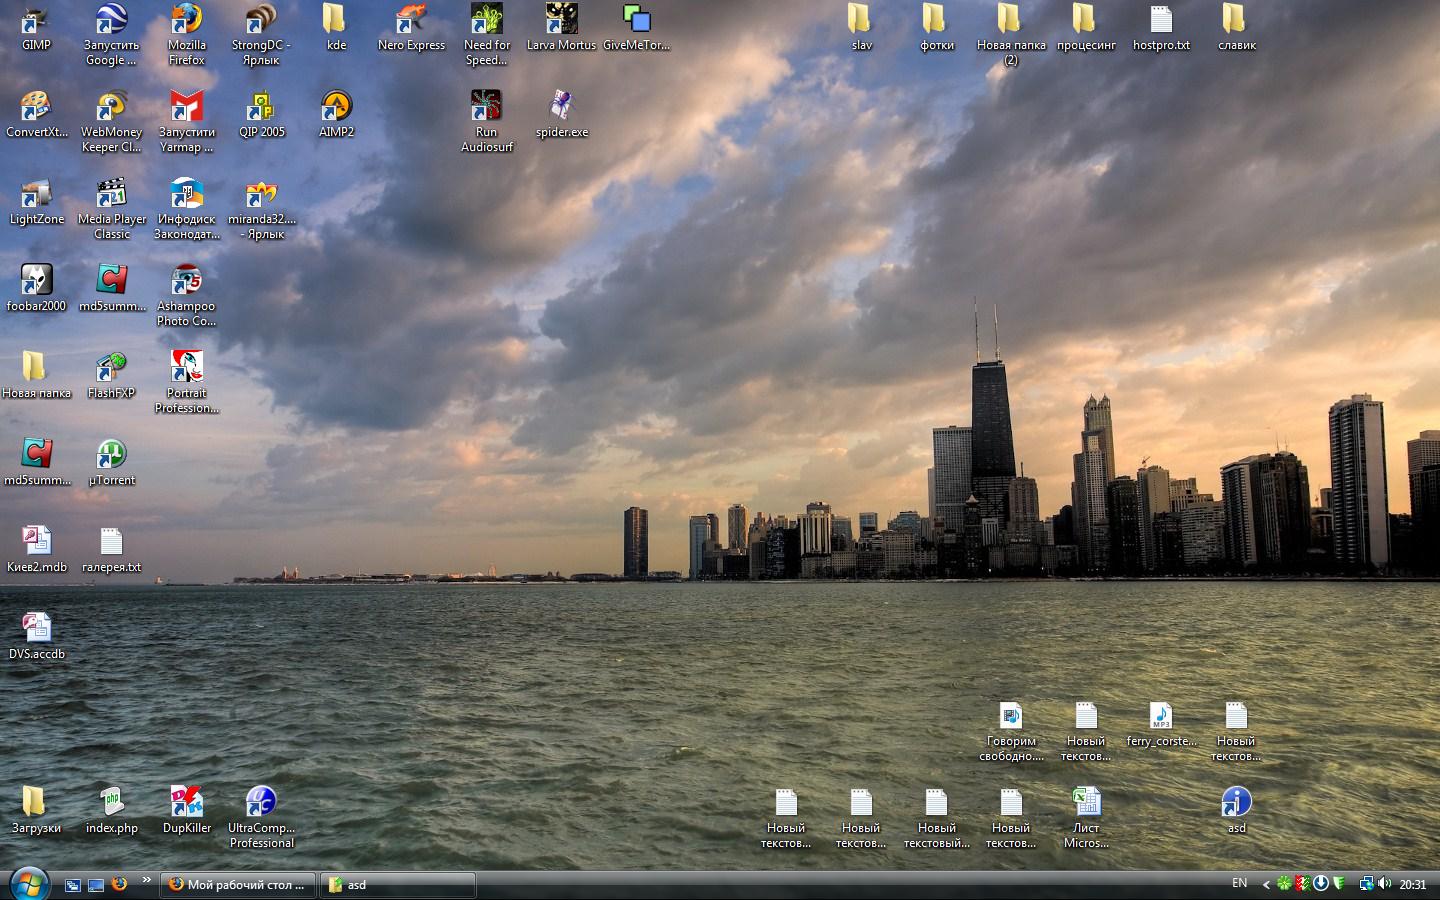The width and height of the screenshot is (1440, 900).
Task: Click the FlashFXP shortcut
Action: tap(111, 368)
